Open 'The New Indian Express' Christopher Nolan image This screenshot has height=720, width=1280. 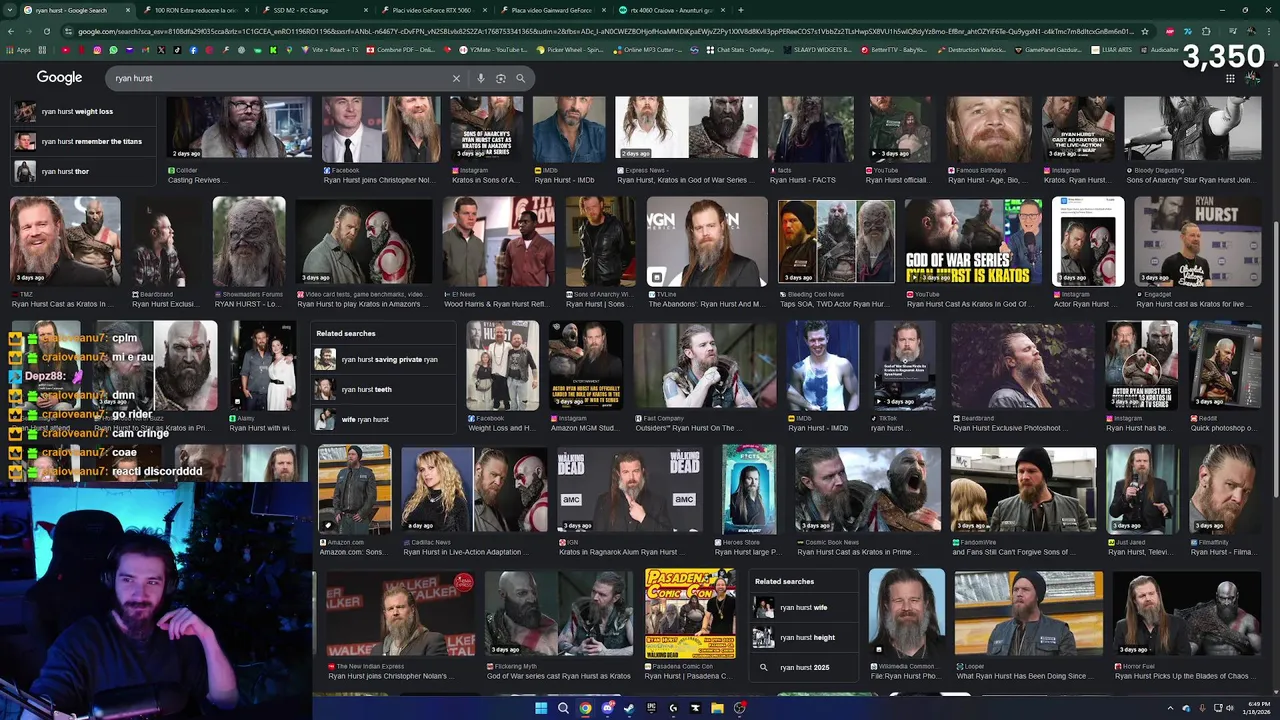(400, 613)
